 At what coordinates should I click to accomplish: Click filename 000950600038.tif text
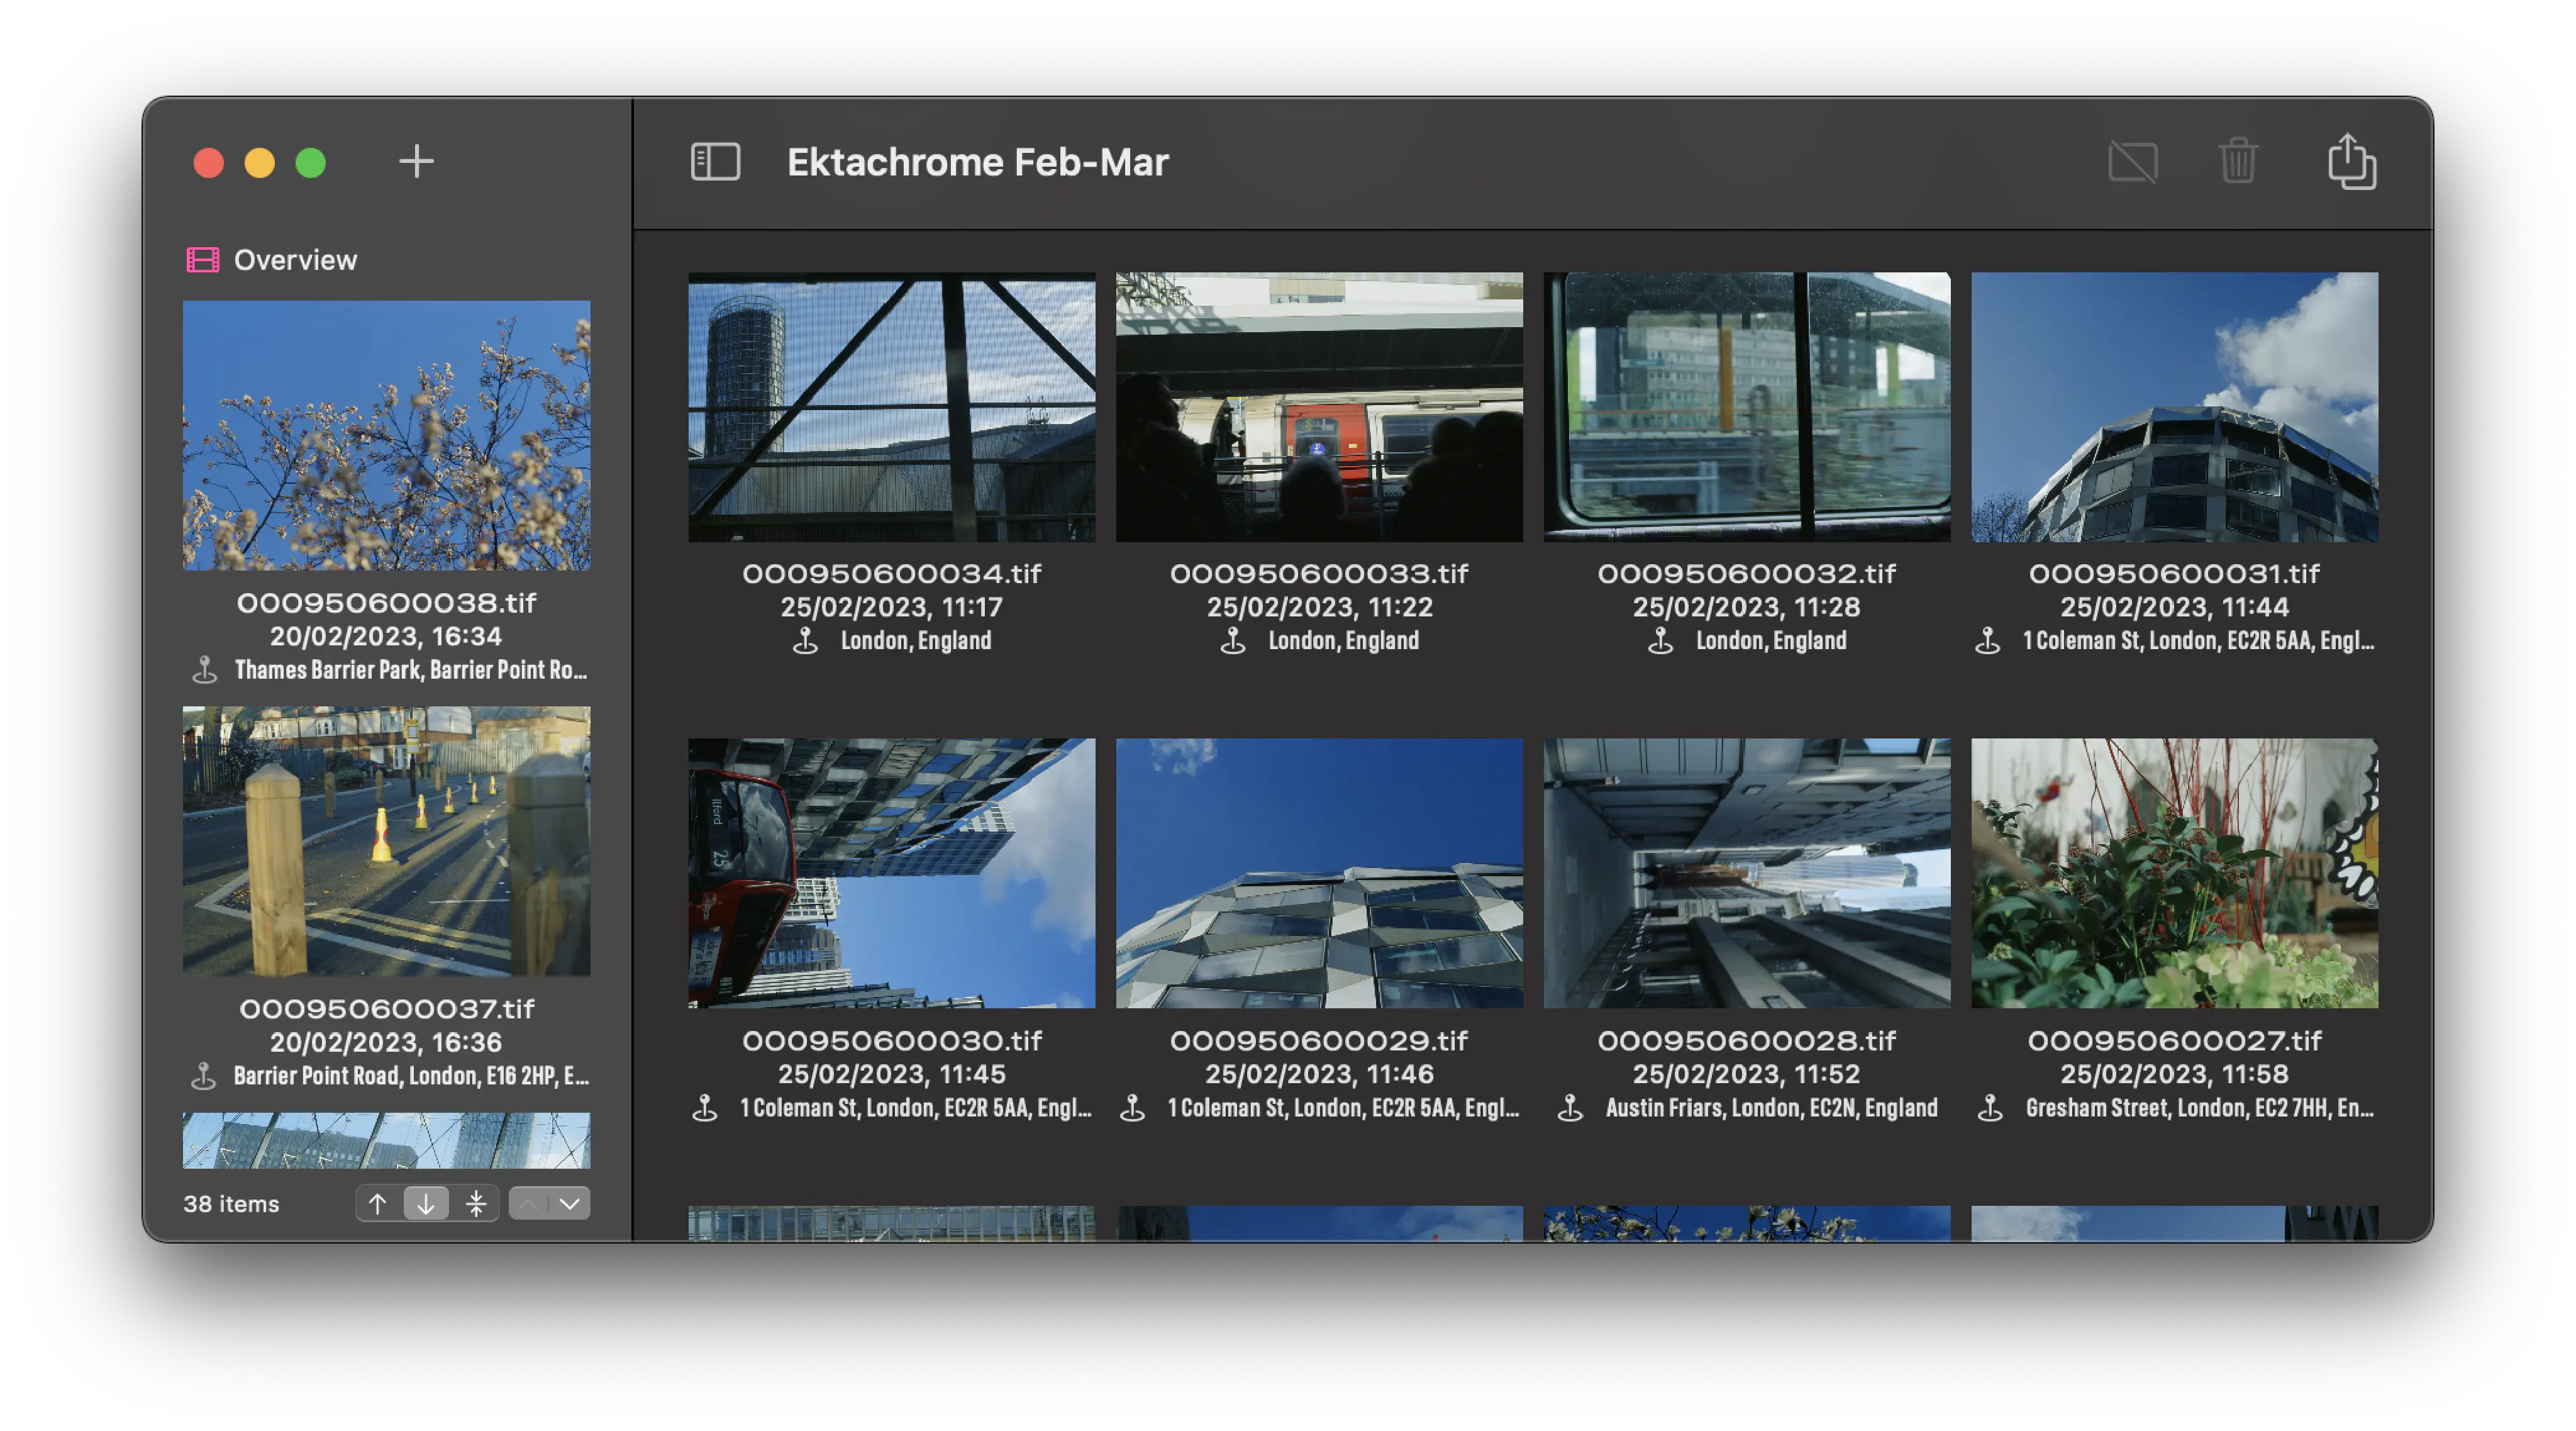386,603
